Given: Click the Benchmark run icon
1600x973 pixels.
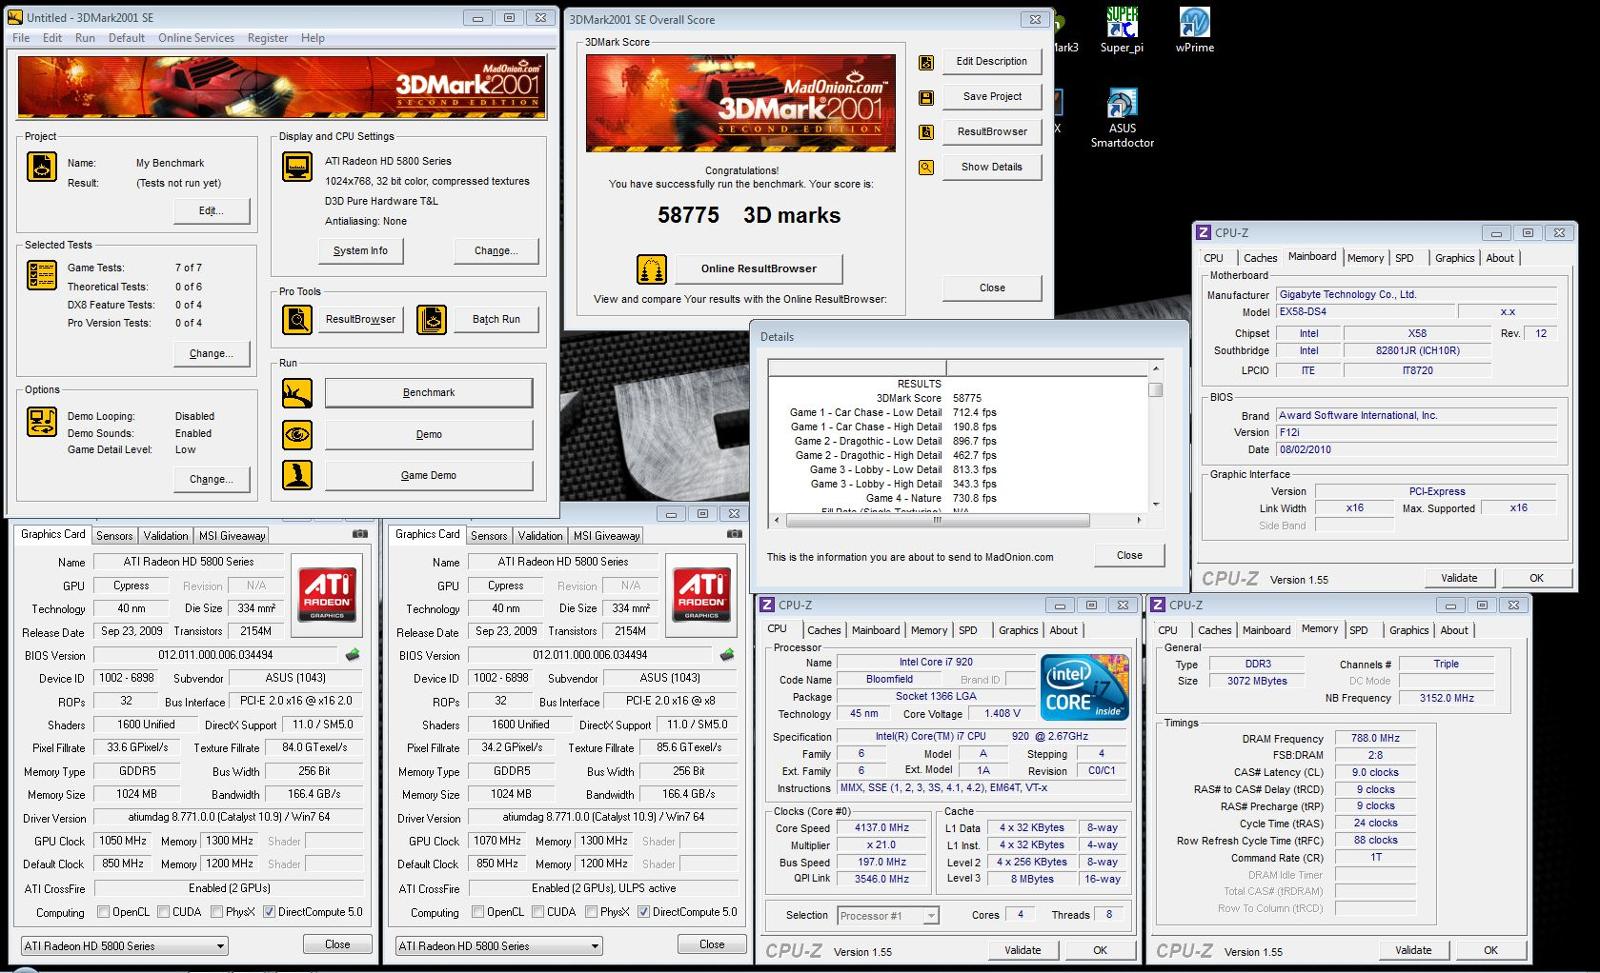Looking at the screenshot, I should 297,393.
